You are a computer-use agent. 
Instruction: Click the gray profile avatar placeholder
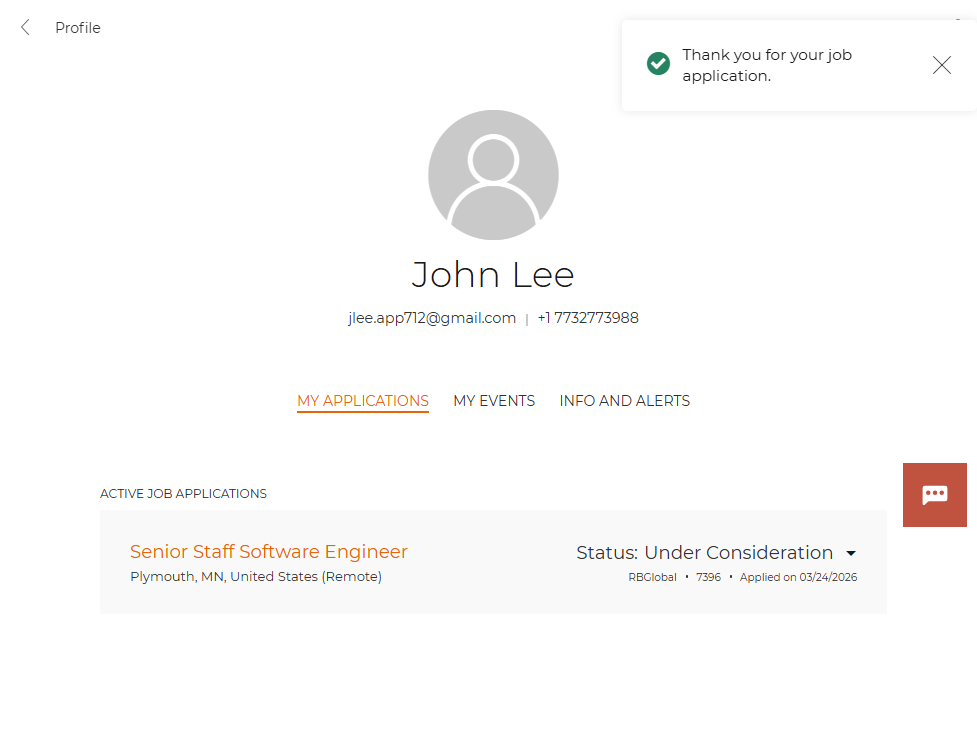[x=493, y=175]
